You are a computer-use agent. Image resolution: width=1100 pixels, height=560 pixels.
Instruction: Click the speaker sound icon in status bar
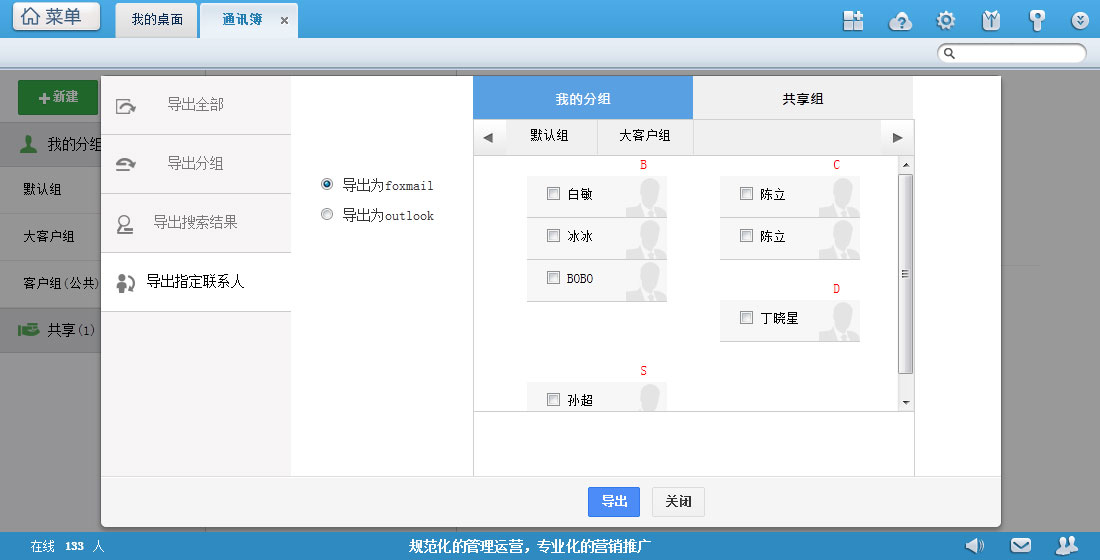(973, 545)
